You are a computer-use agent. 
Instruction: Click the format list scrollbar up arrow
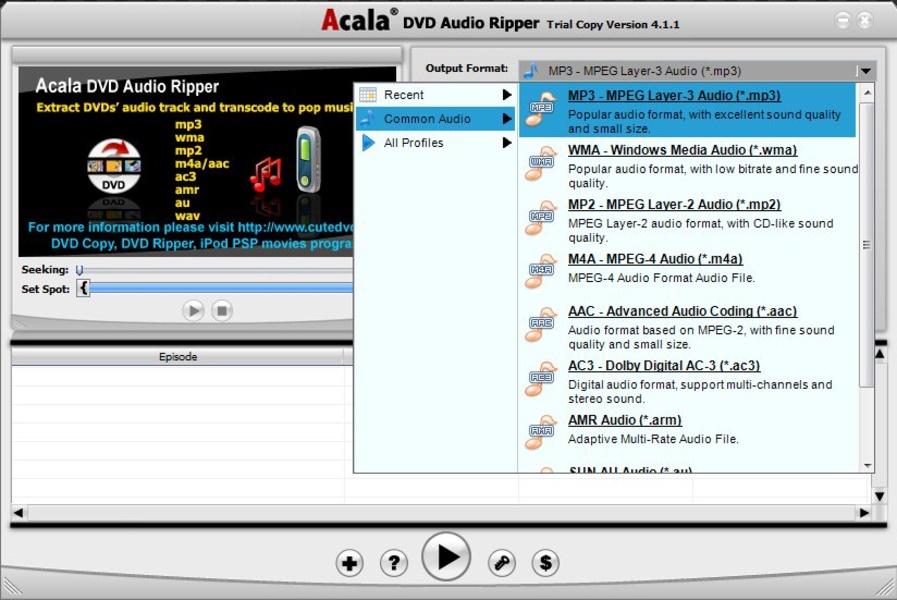tap(867, 92)
